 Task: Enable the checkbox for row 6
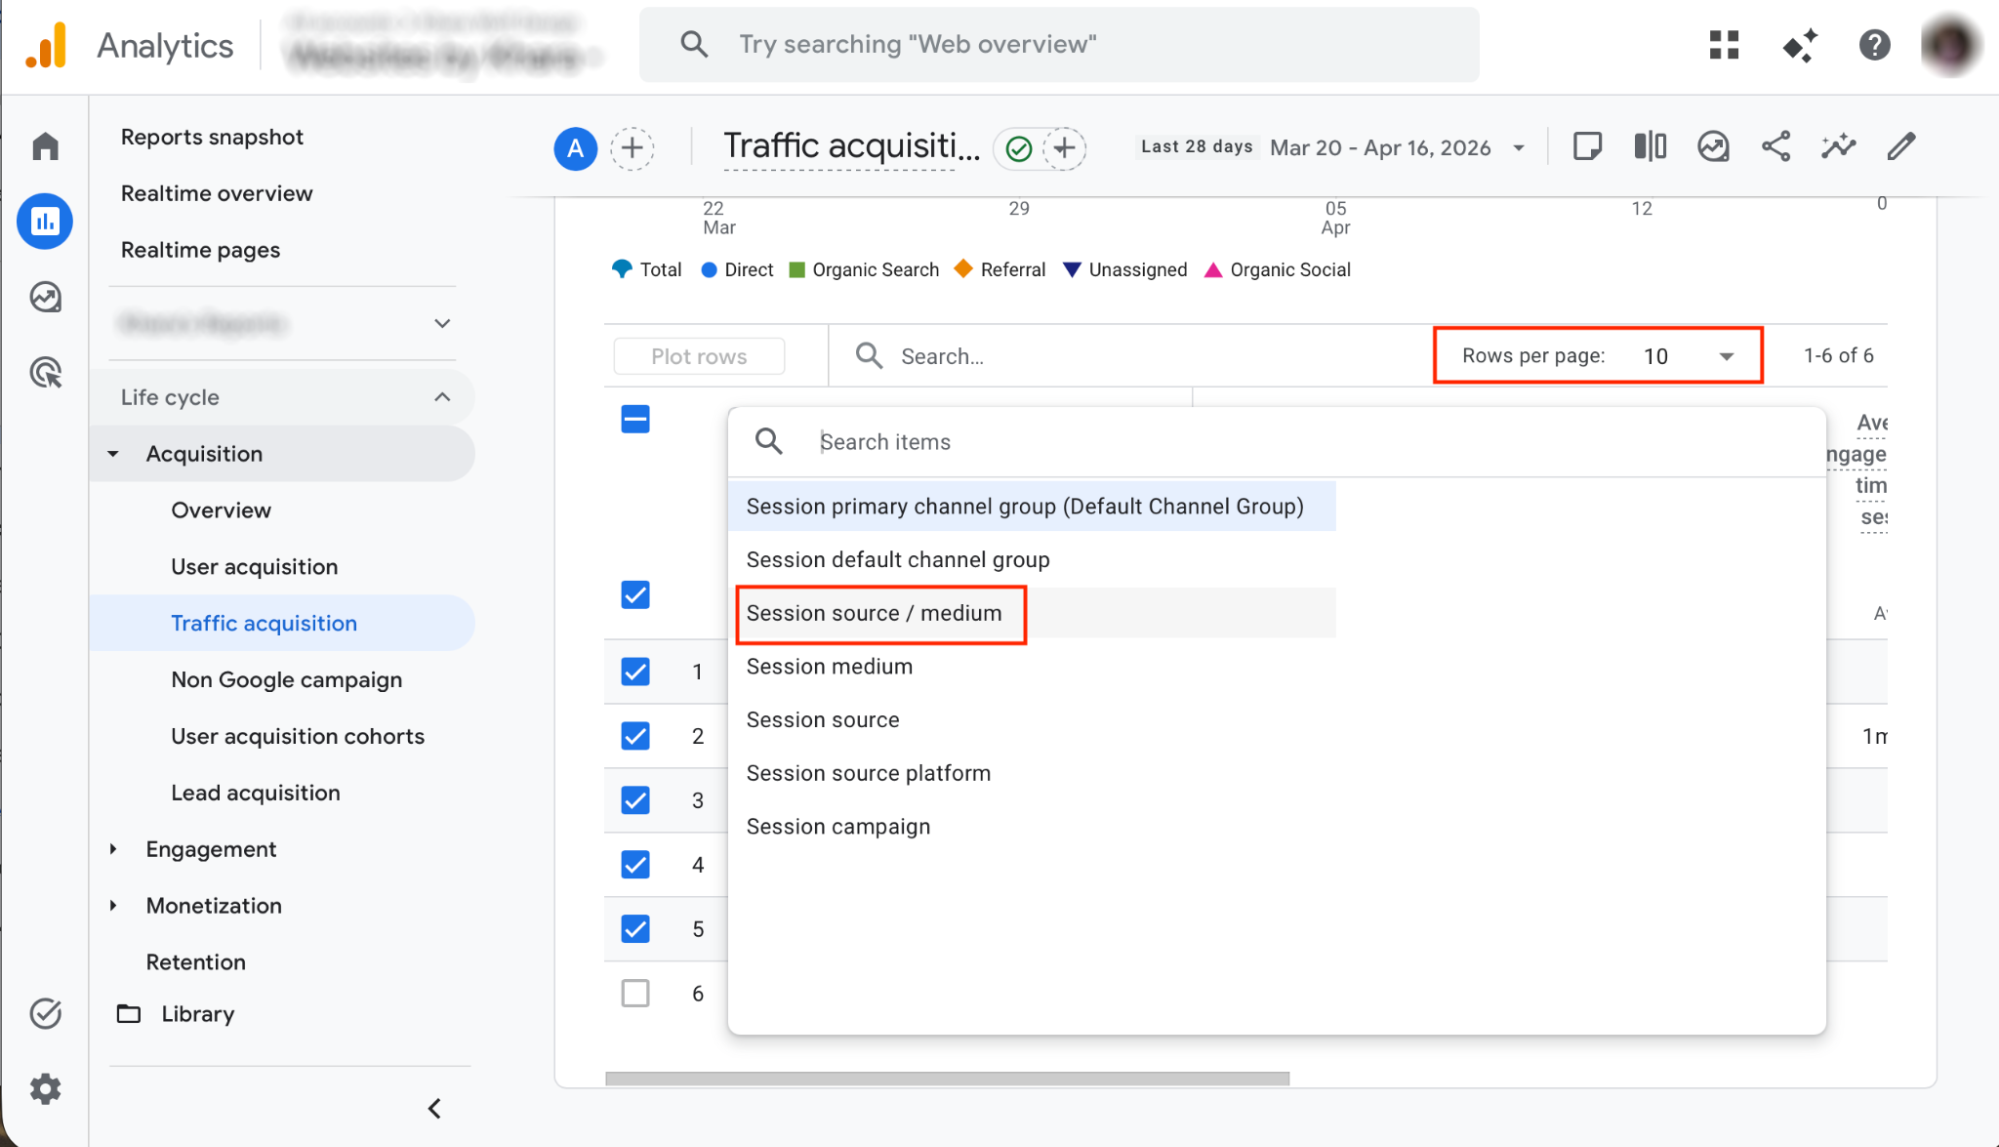(x=635, y=993)
